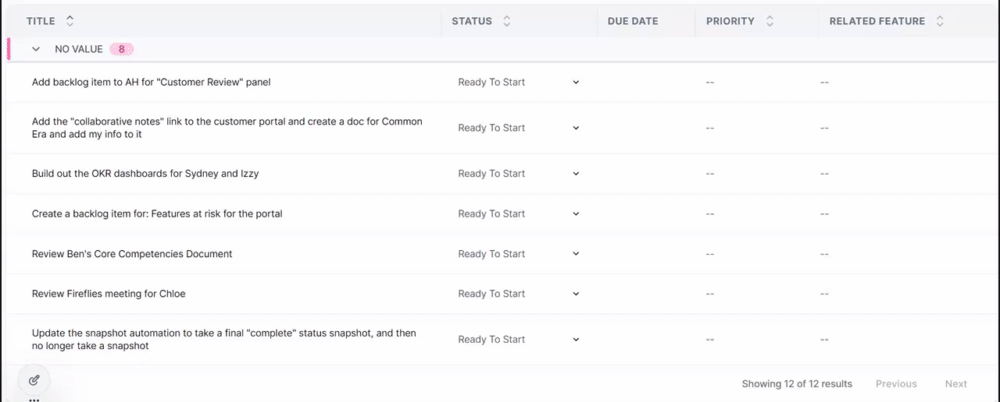Click priority cell for Review Ben's Core Competencies
This screenshot has width=1000, height=402.
click(710, 254)
